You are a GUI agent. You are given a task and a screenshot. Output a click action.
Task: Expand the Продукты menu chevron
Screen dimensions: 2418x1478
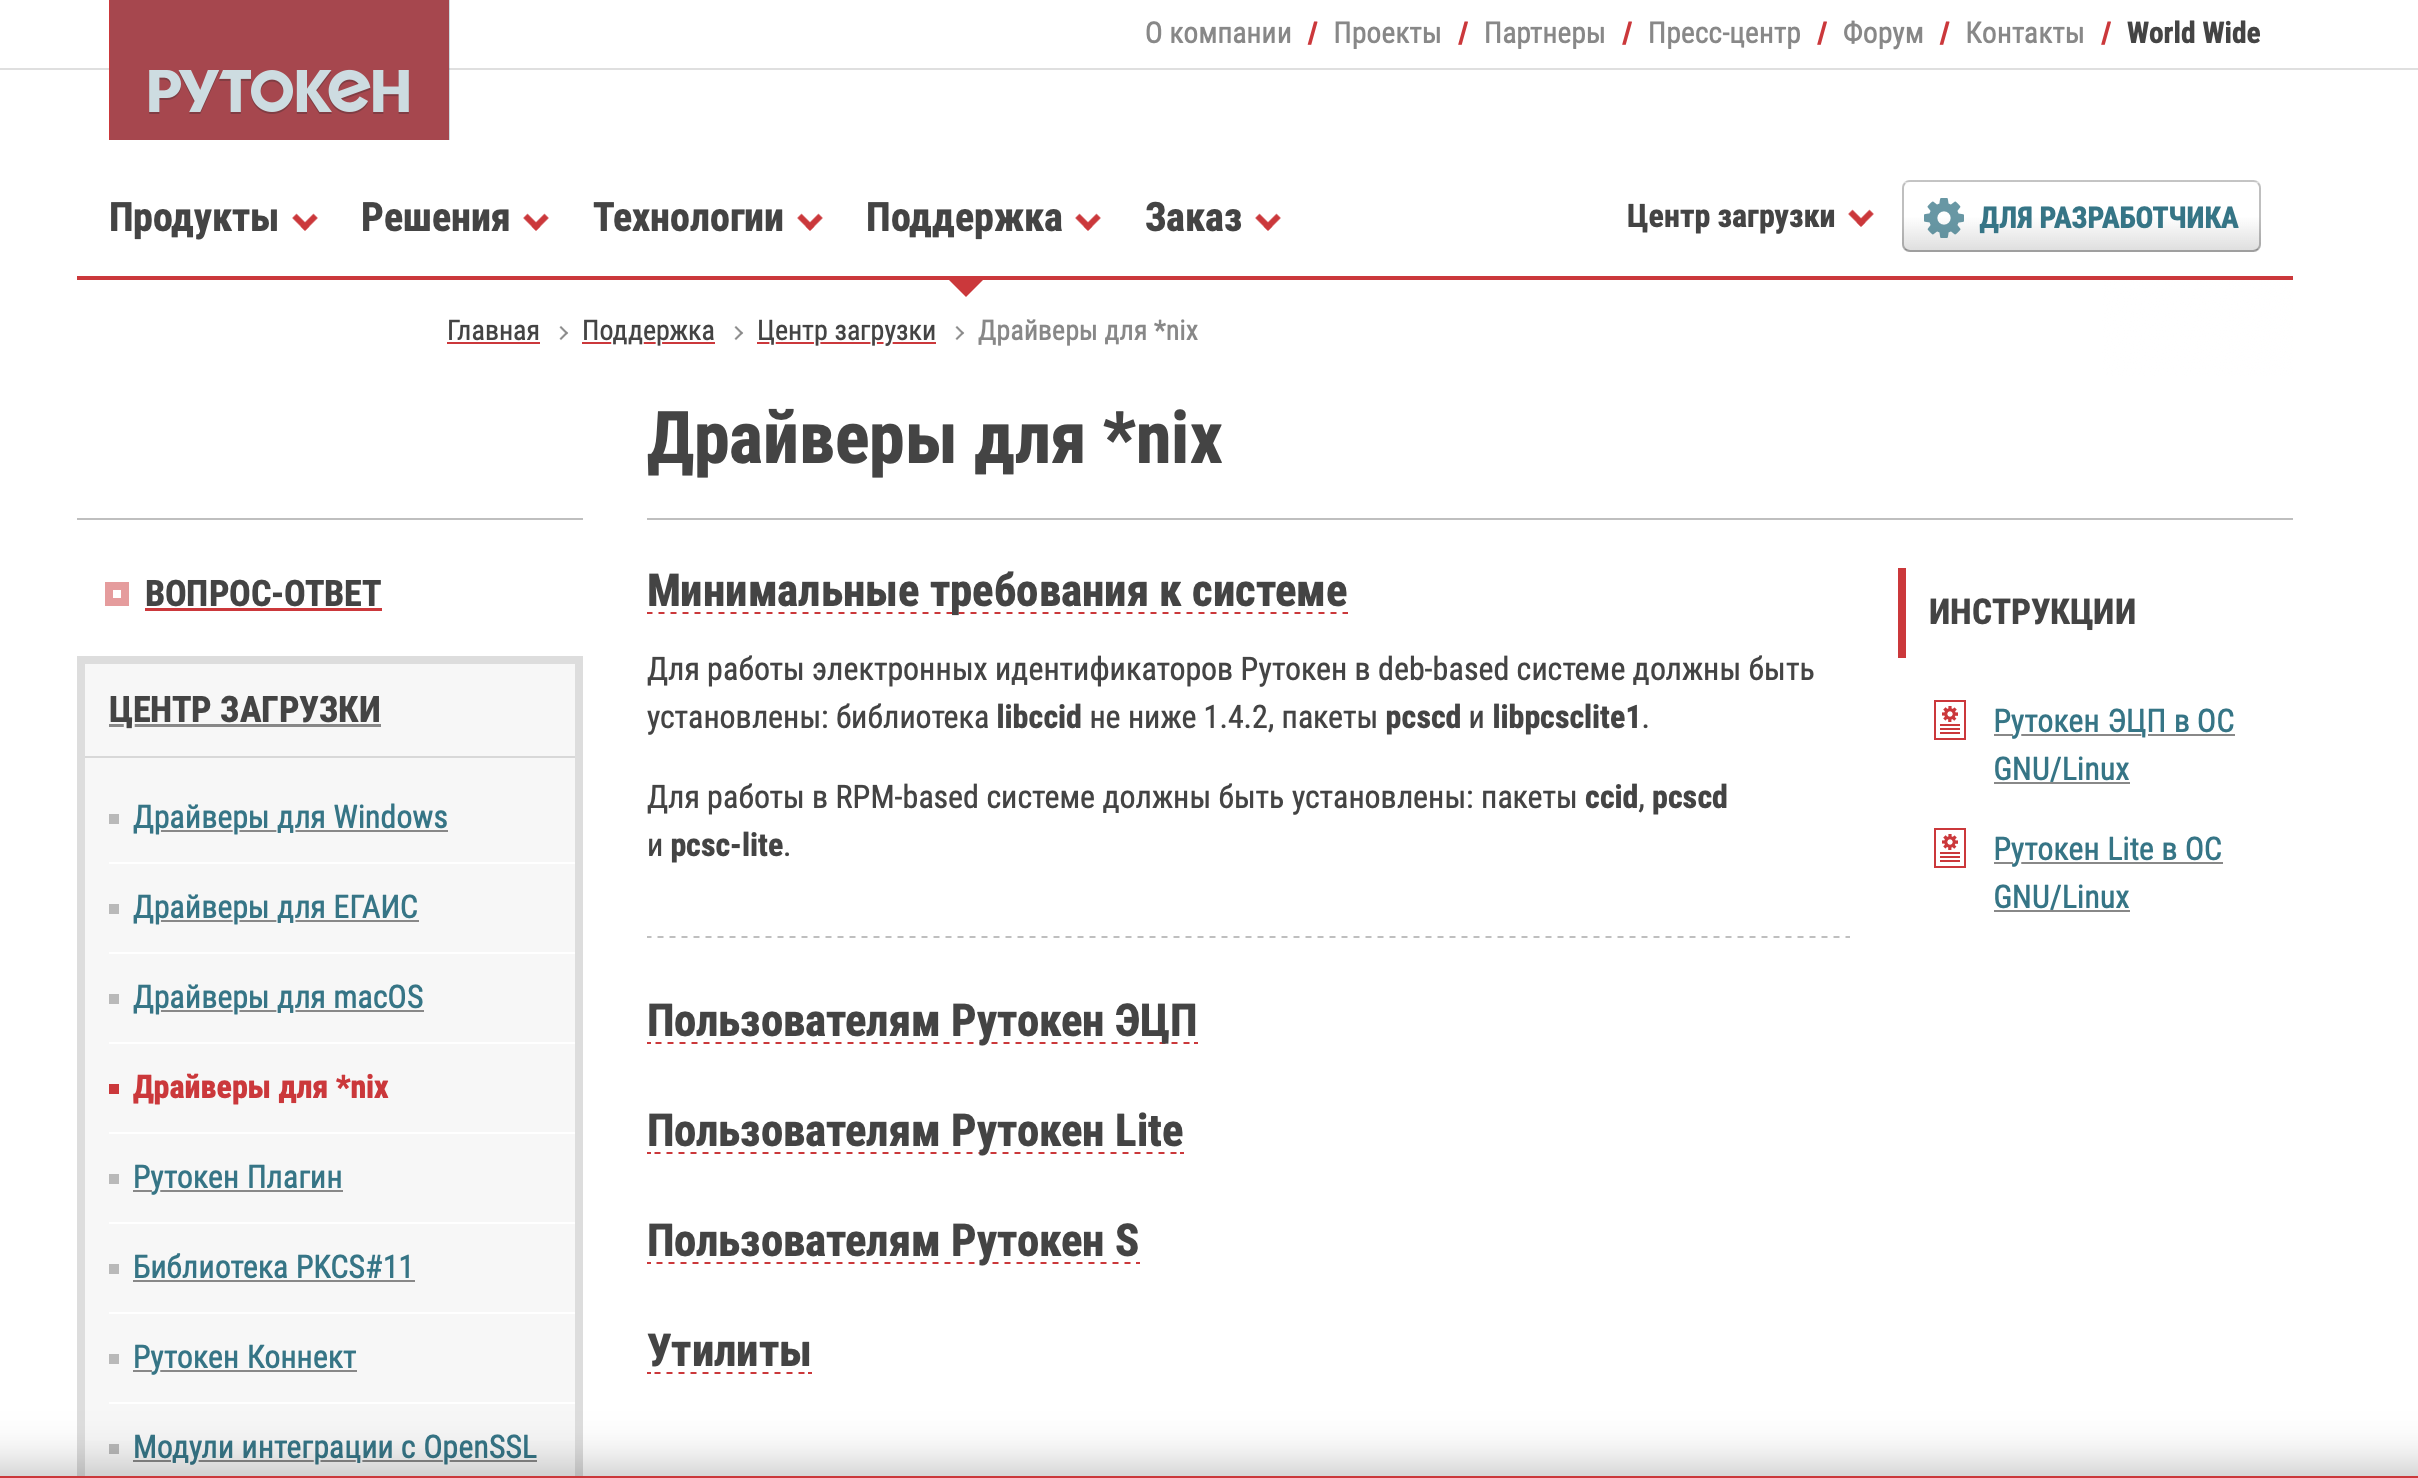(306, 221)
